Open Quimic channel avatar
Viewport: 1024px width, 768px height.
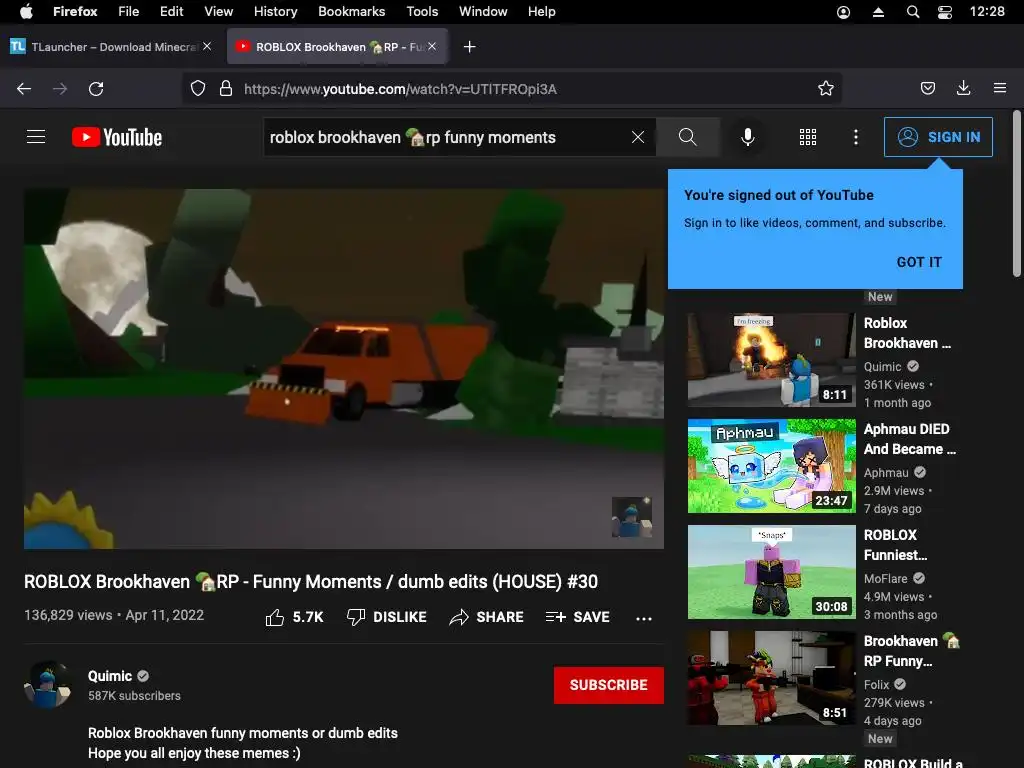(48, 684)
